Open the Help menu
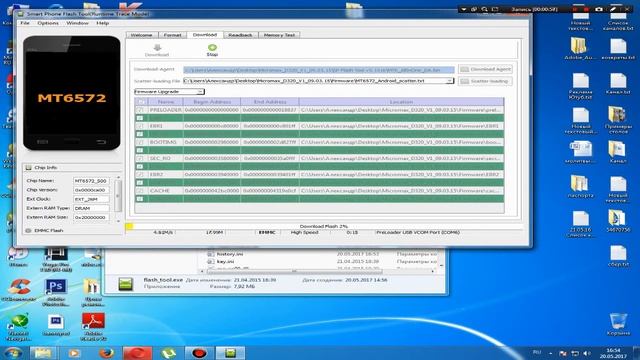The height and width of the screenshot is (360, 640). (102, 23)
